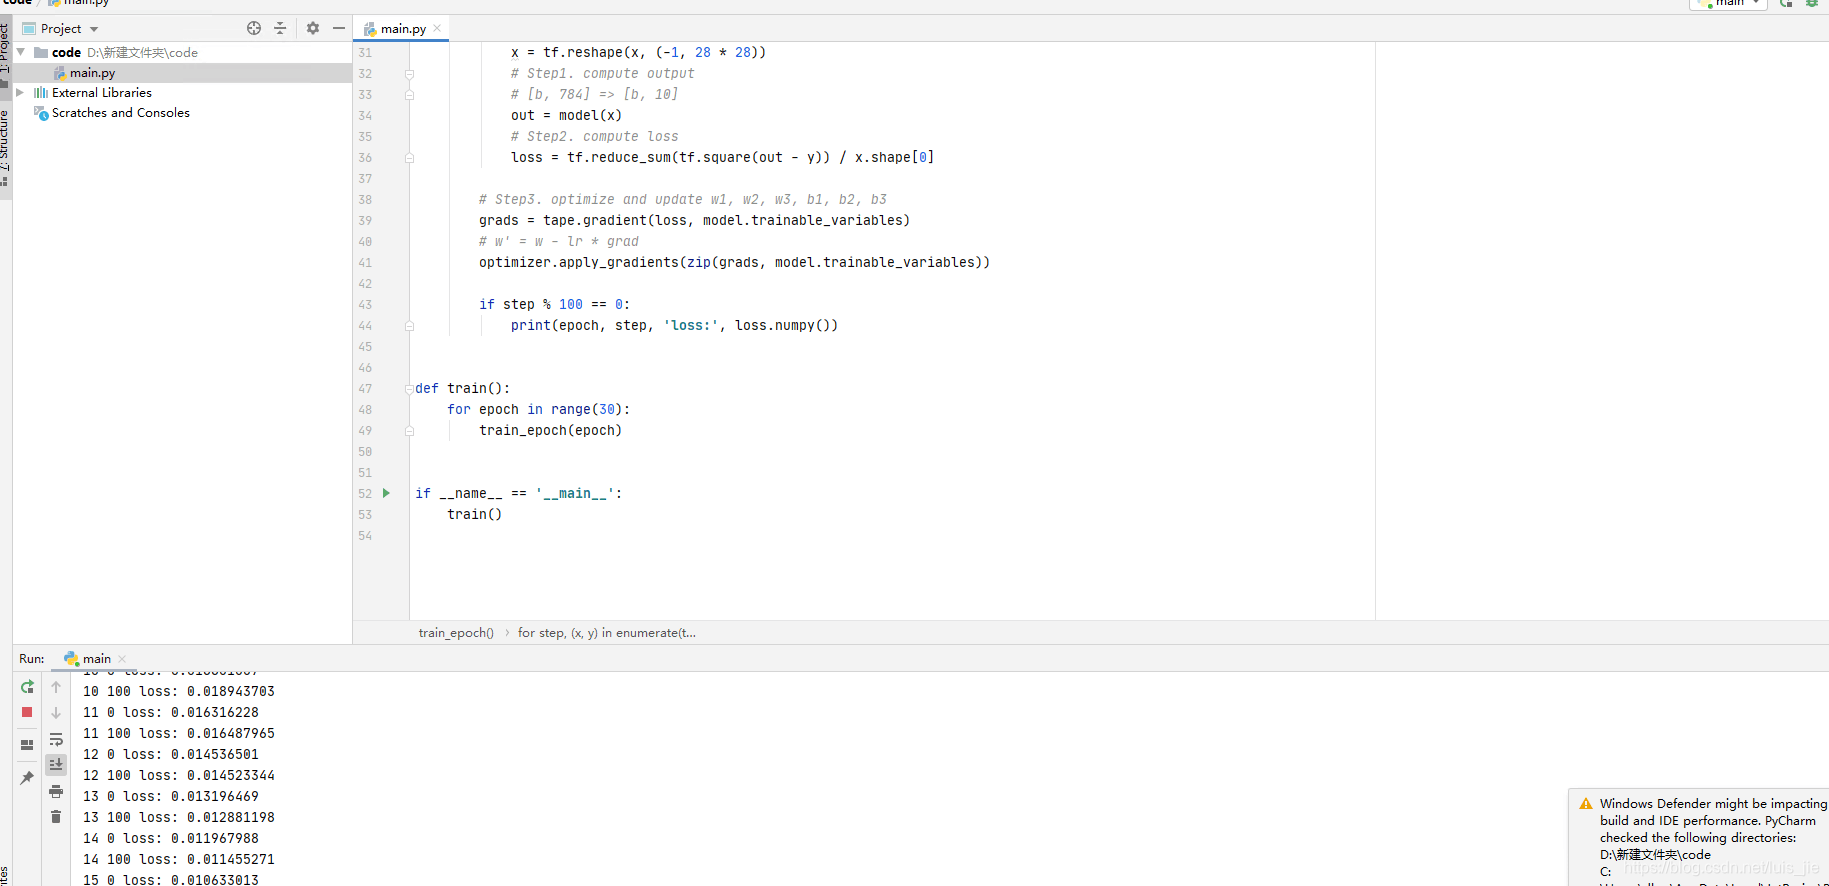Toggle scroll to end in Run console
The image size is (1829, 886).
tap(56, 765)
